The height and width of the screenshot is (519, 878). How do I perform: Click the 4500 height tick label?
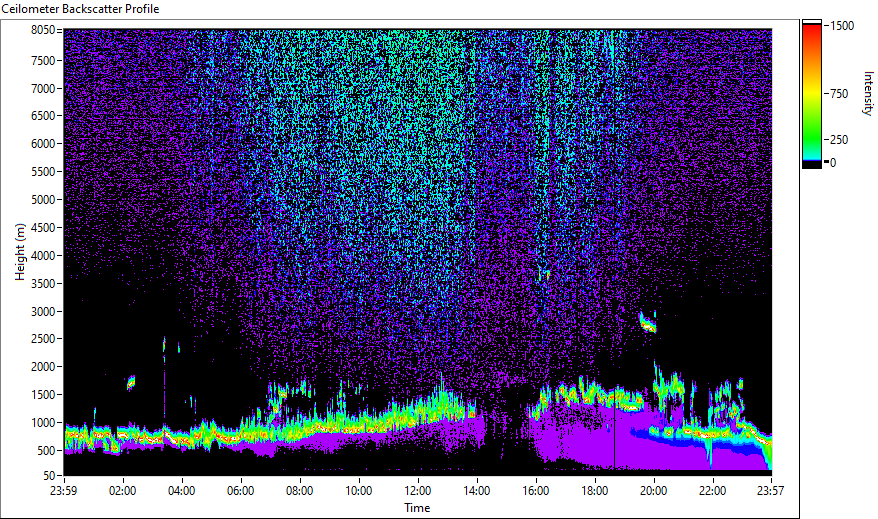point(43,228)
